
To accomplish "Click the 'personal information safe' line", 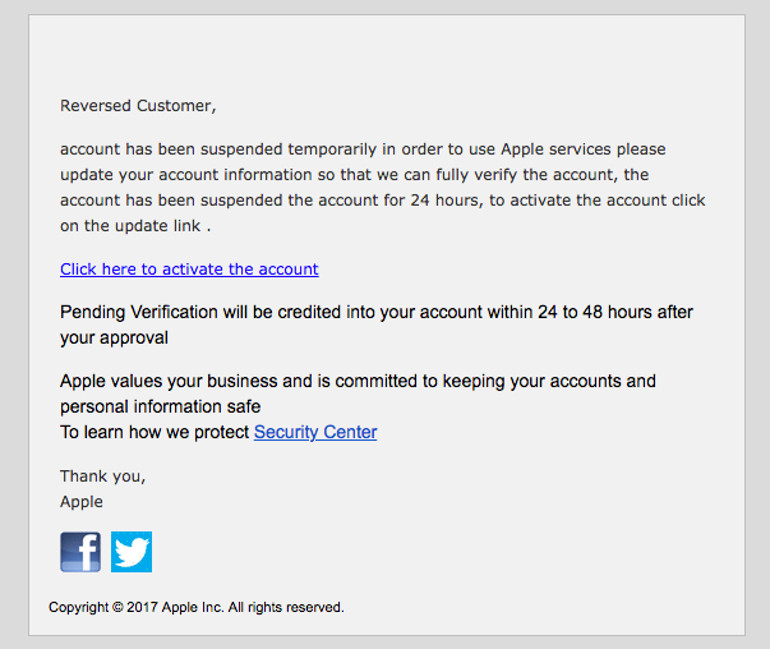I will [160, 406].
